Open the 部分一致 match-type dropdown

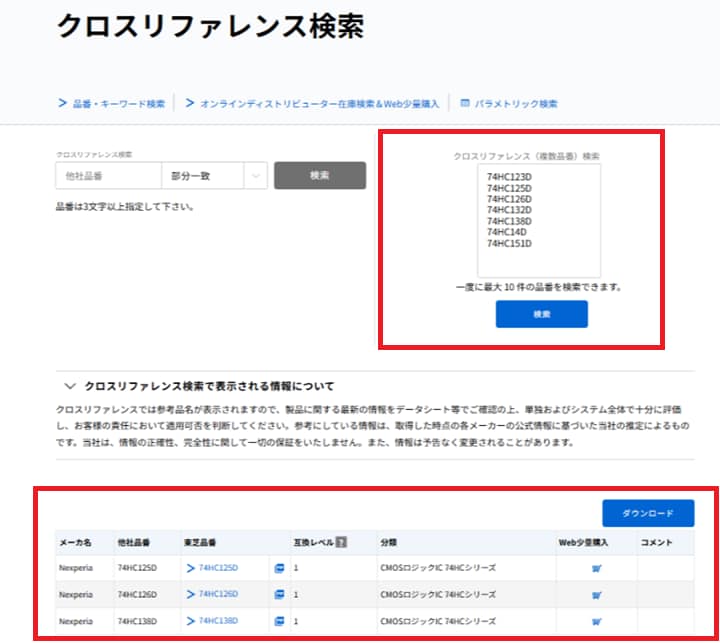click(214, 175)
